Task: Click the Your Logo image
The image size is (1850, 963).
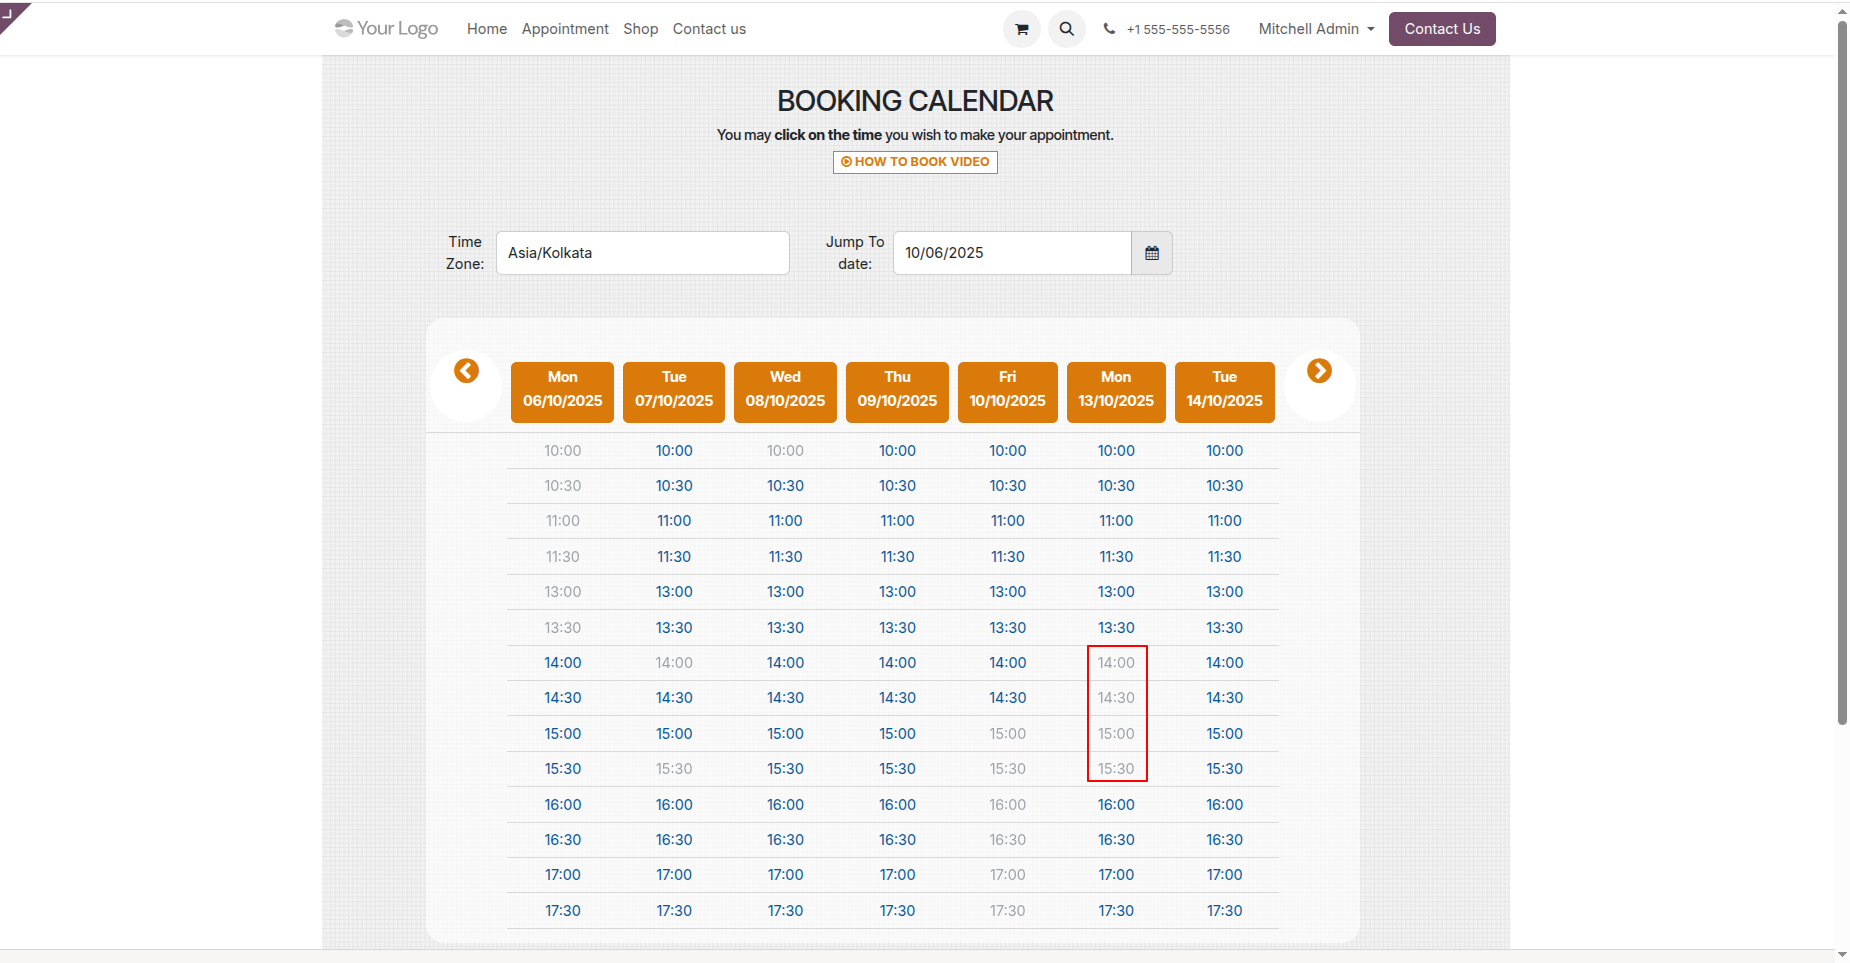Action: point(386,28)
